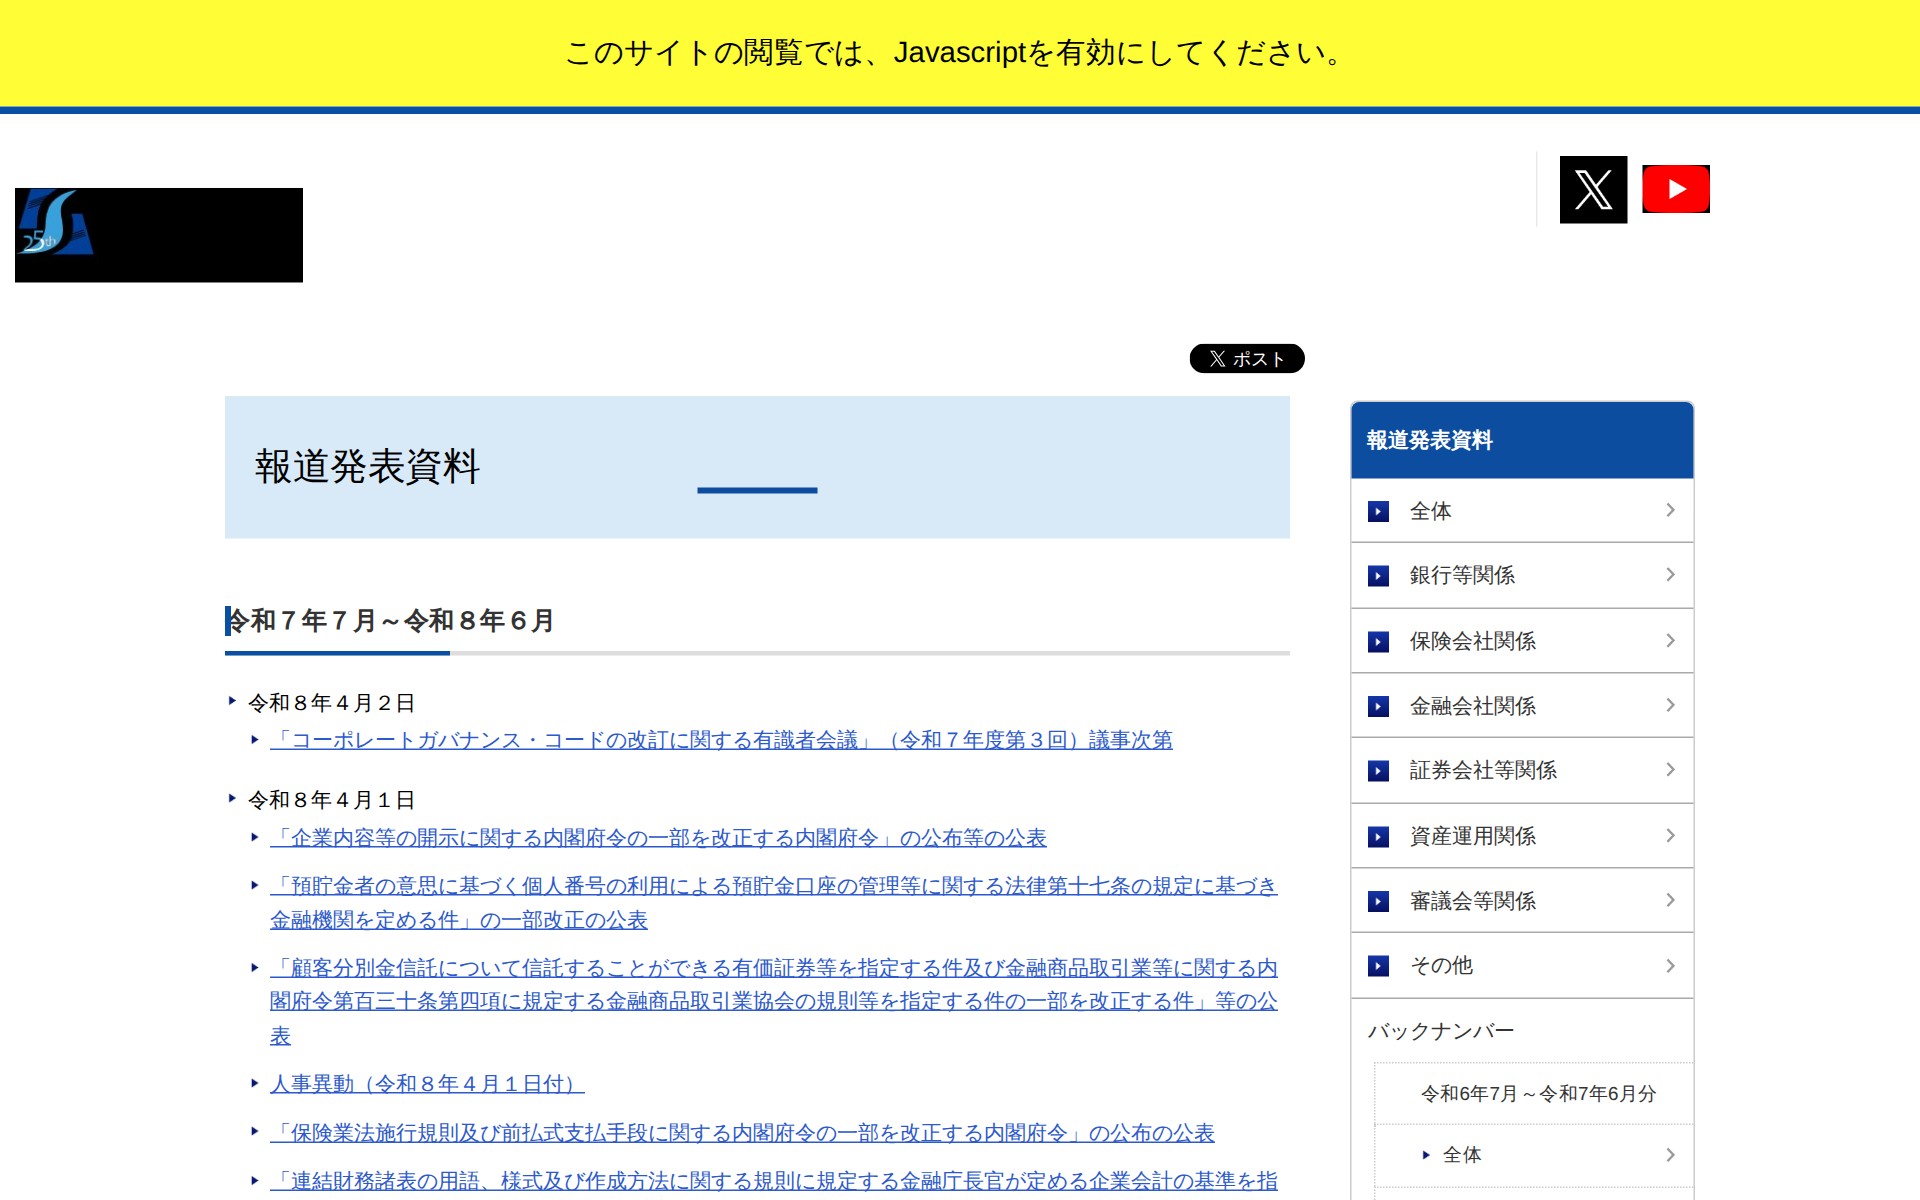Viewport: 1920px width, 1200px height.
Task: Open the X (Twitter) account icon
Action: (x=1593, y=188)
